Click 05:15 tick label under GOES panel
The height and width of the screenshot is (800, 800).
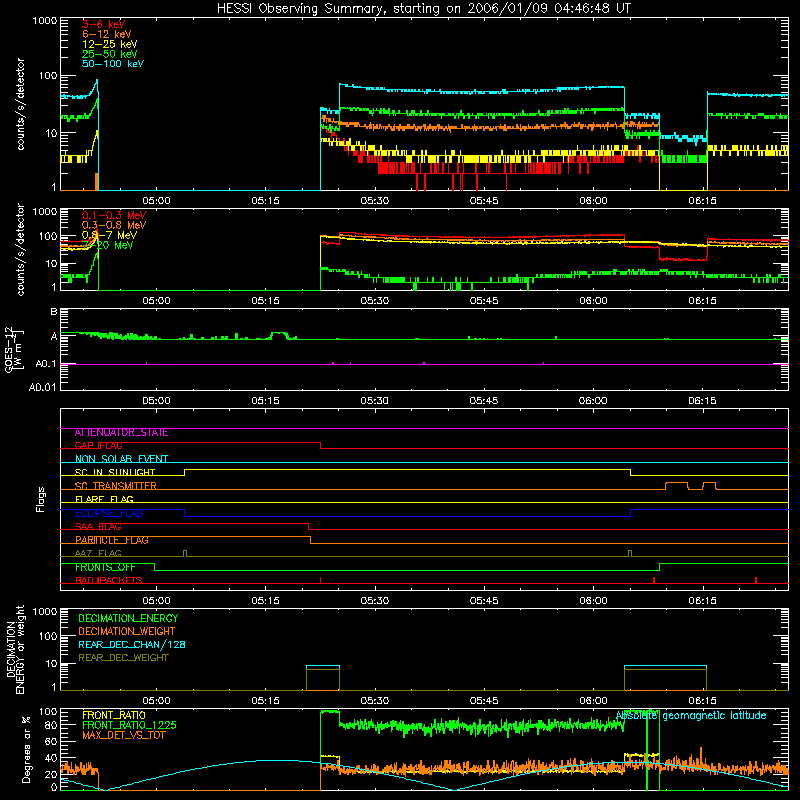265,401
